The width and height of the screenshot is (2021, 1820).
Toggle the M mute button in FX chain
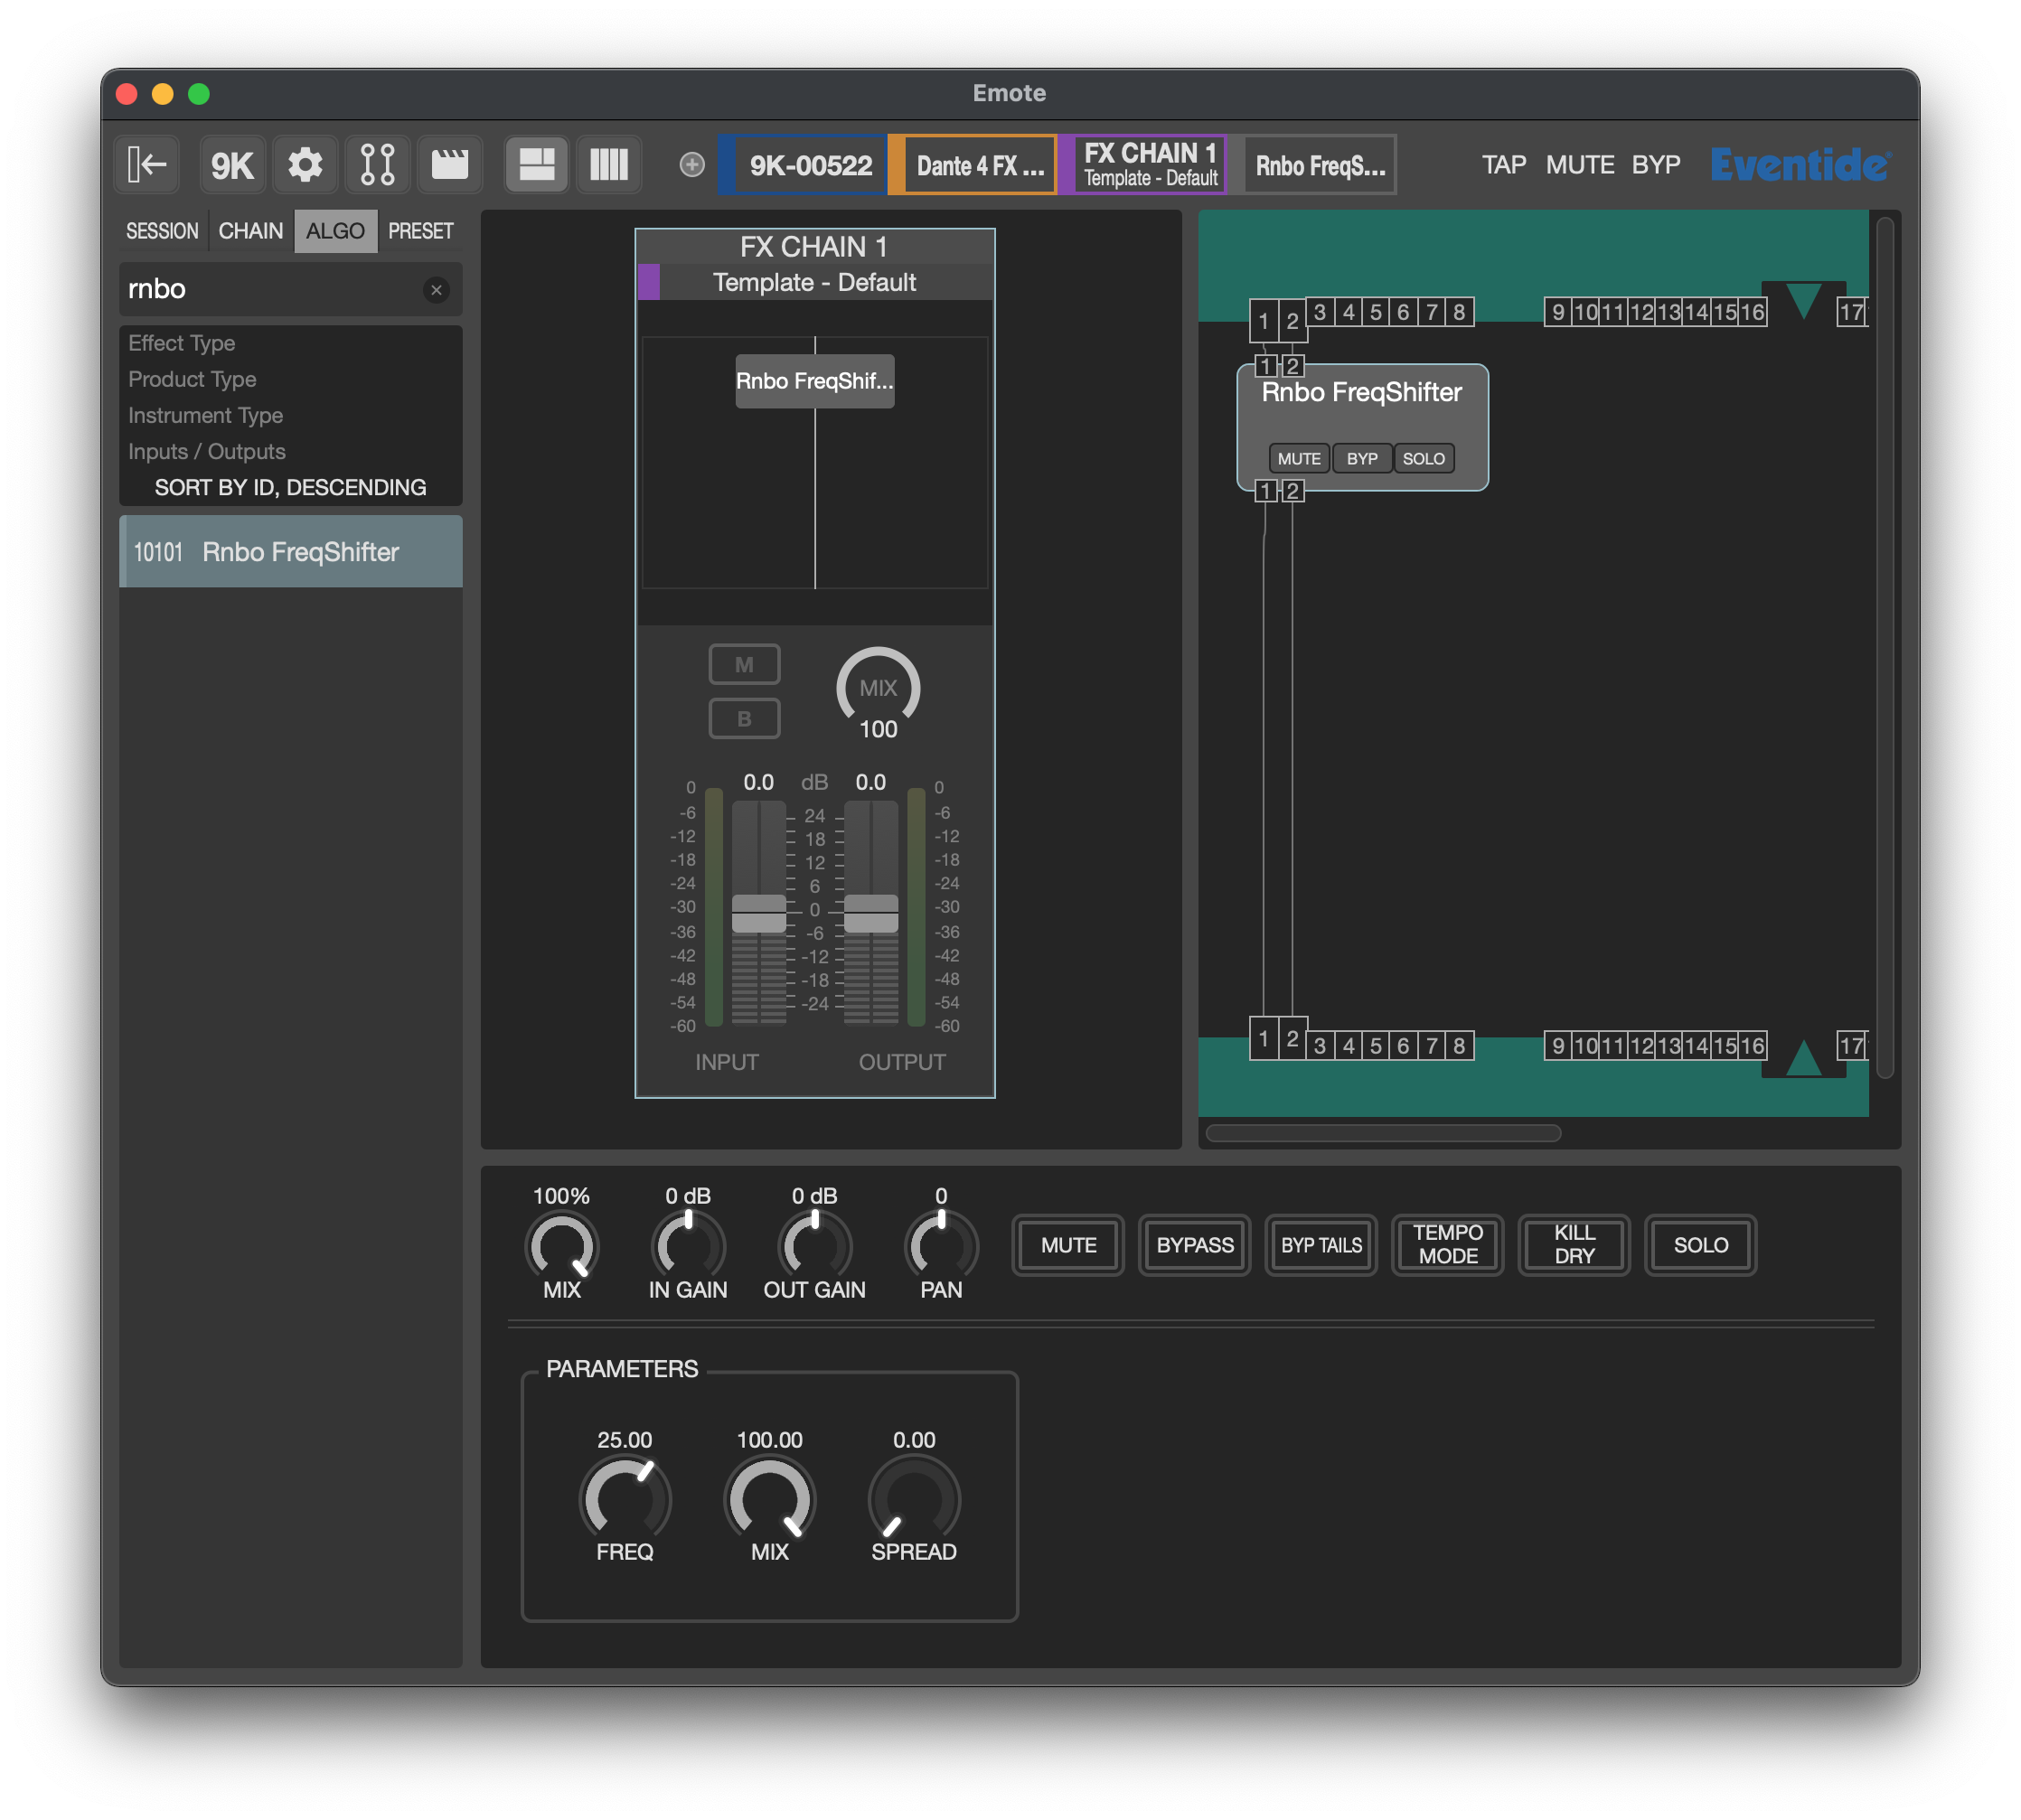coord(744,664)
